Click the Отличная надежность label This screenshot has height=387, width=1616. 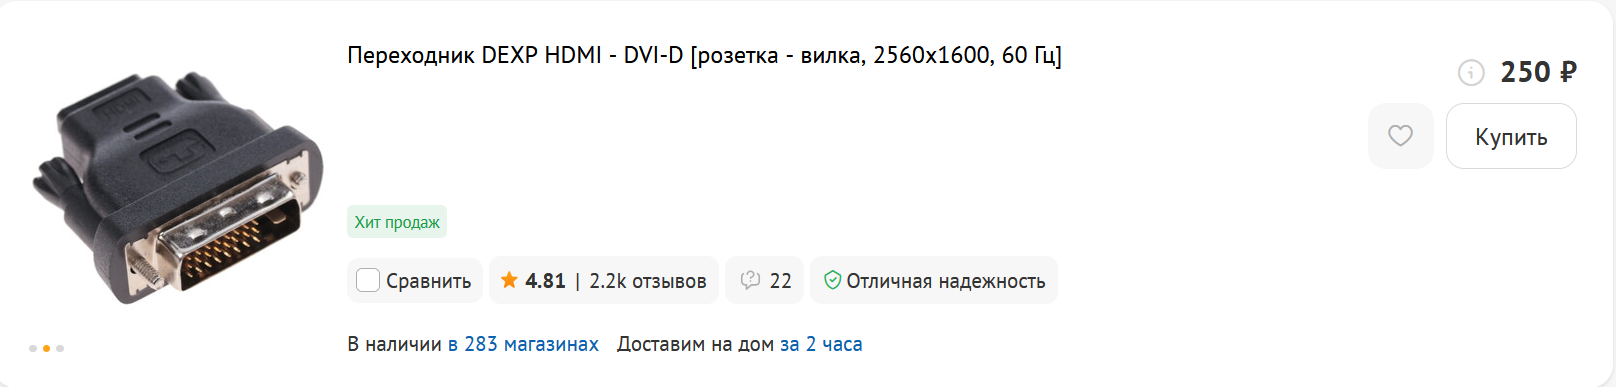tap(945, 281)
